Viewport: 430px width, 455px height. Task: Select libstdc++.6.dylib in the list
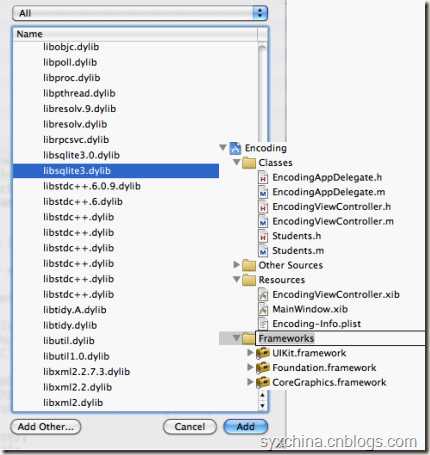(83, 202)
